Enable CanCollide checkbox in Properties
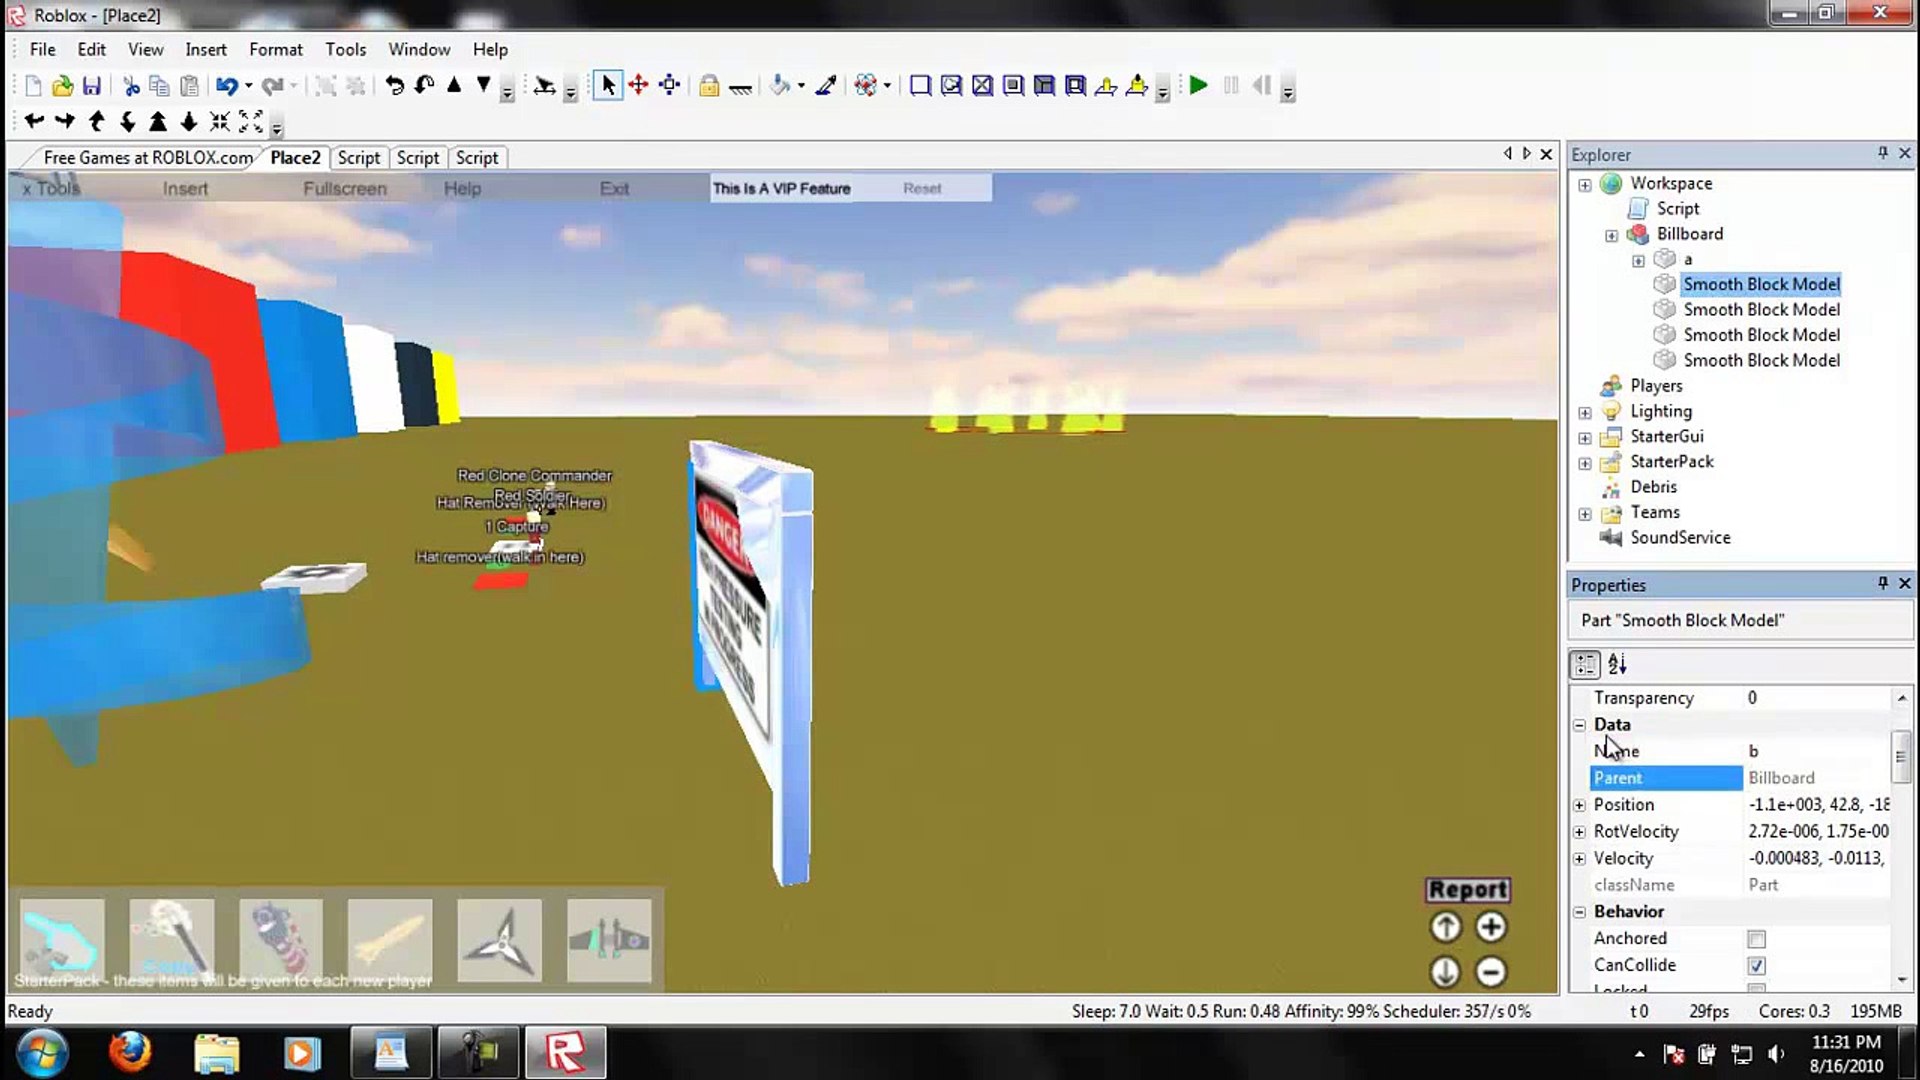1920x1080 pixels. [x=1758, y=965]
